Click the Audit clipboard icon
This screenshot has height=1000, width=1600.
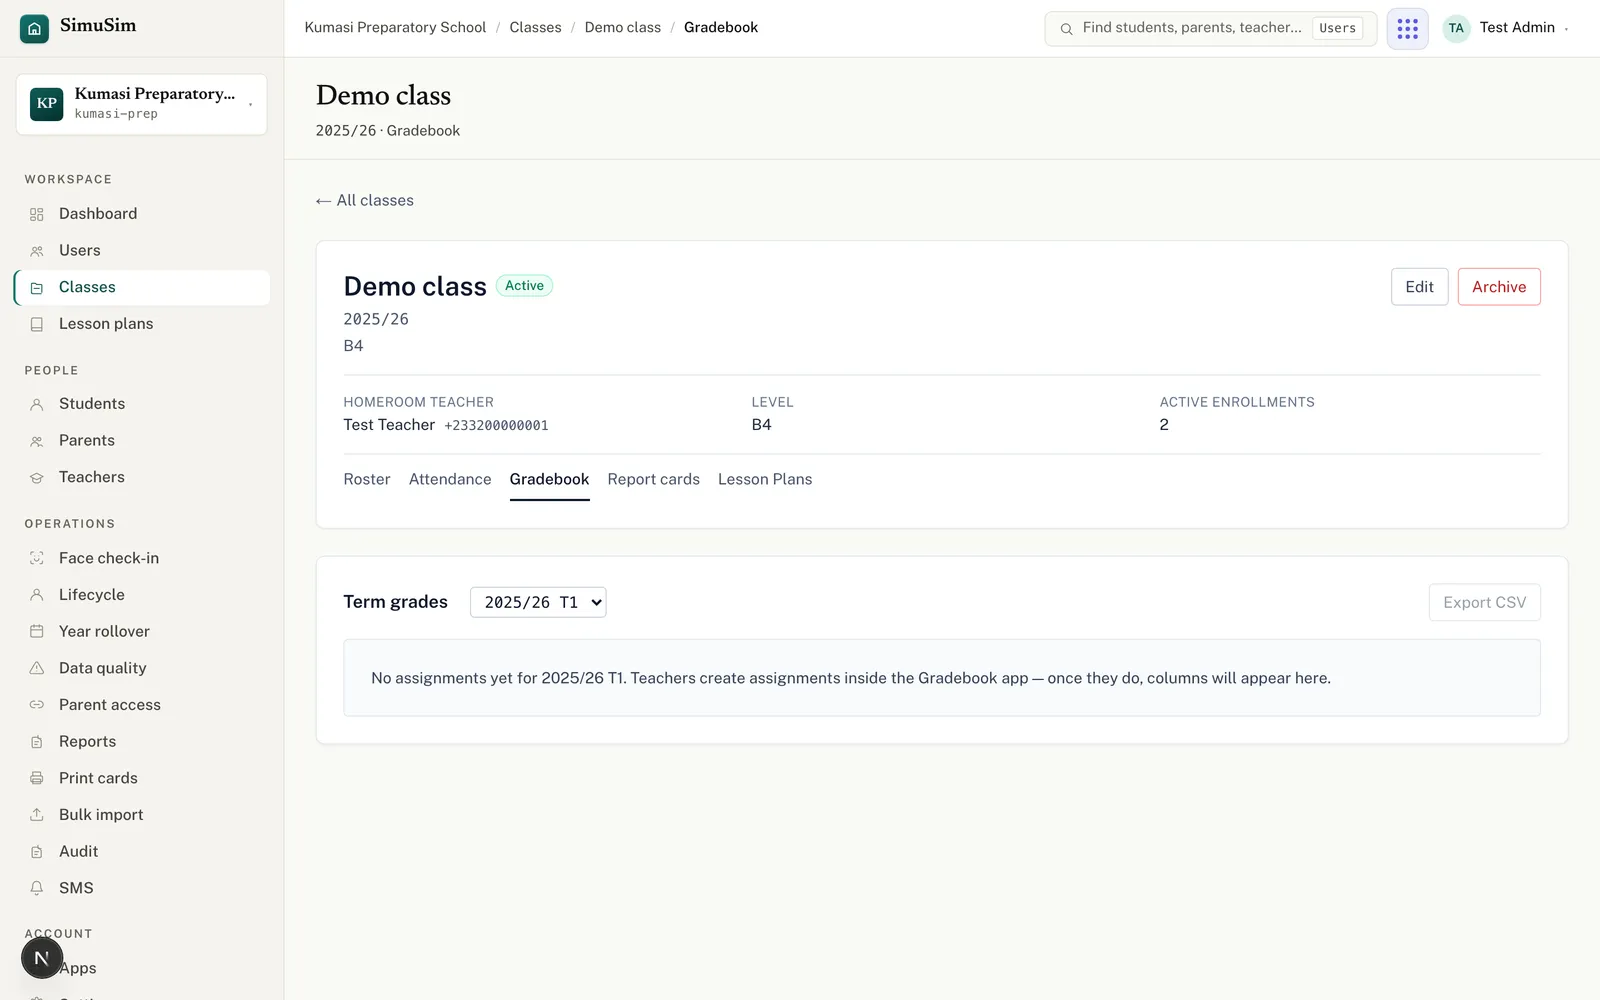tap(37, 852)
